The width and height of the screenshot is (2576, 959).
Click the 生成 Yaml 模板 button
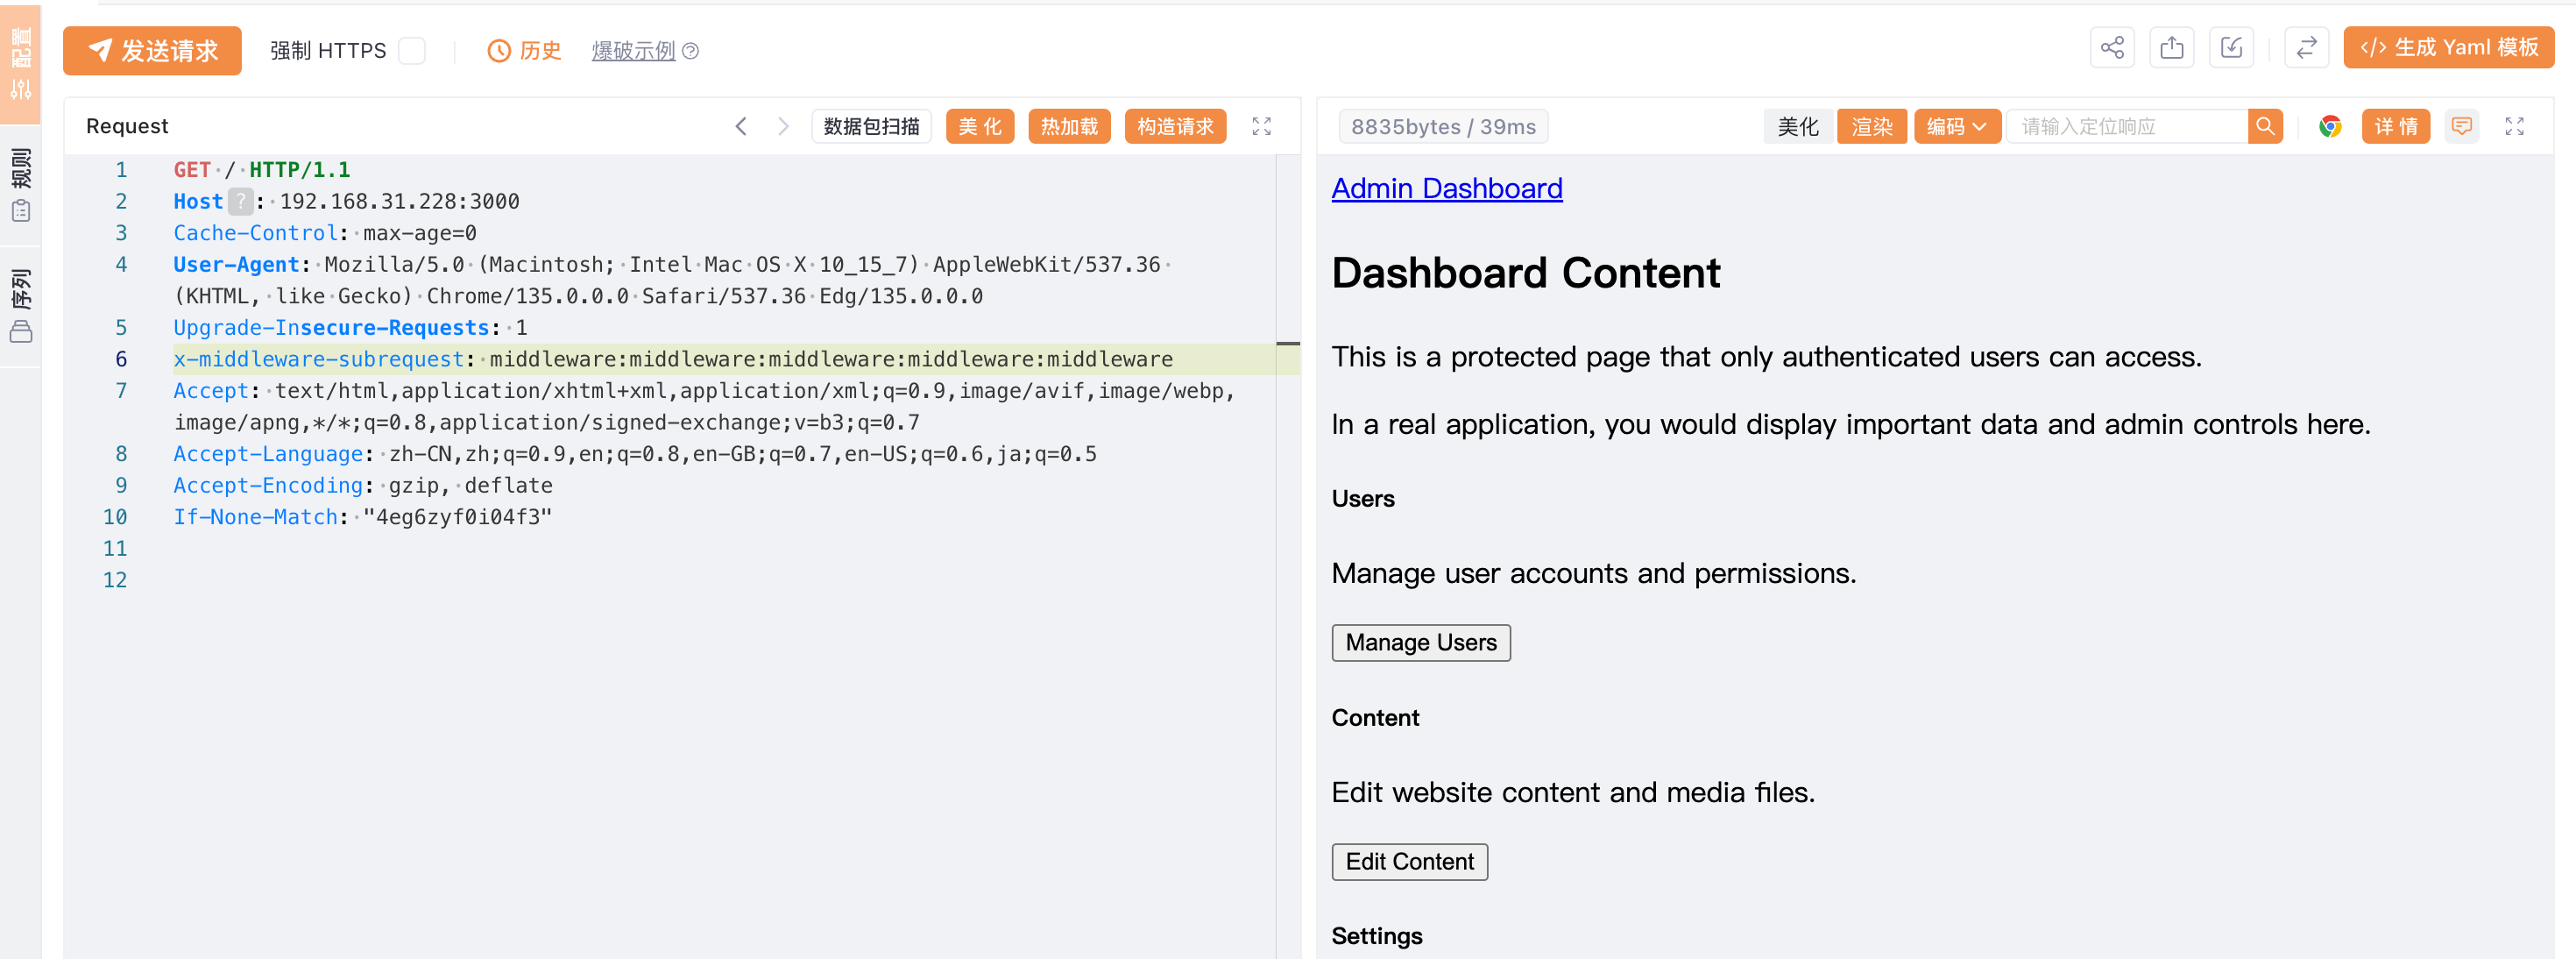tap(2448, 48)
